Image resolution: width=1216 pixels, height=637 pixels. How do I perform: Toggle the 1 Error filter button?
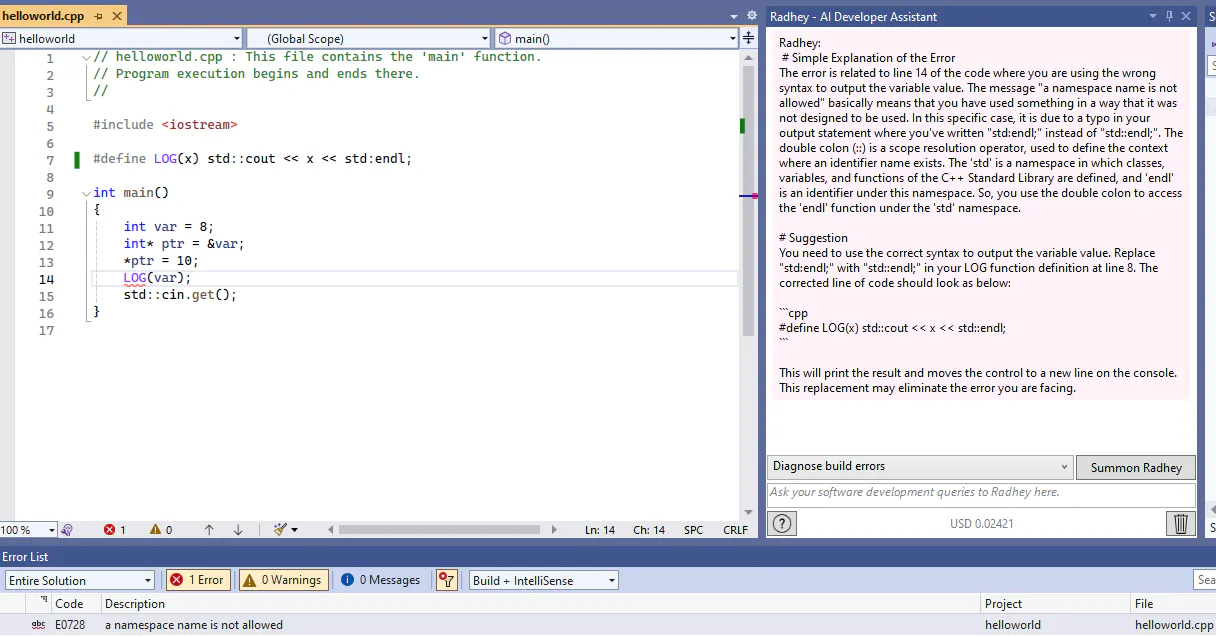(x=196, y=580)
